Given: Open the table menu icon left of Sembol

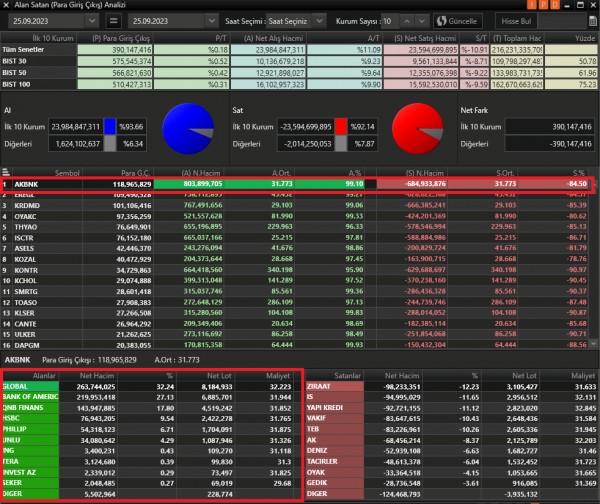Looking at the screenshot, I should pyautogui.click(x=6, y=172).
